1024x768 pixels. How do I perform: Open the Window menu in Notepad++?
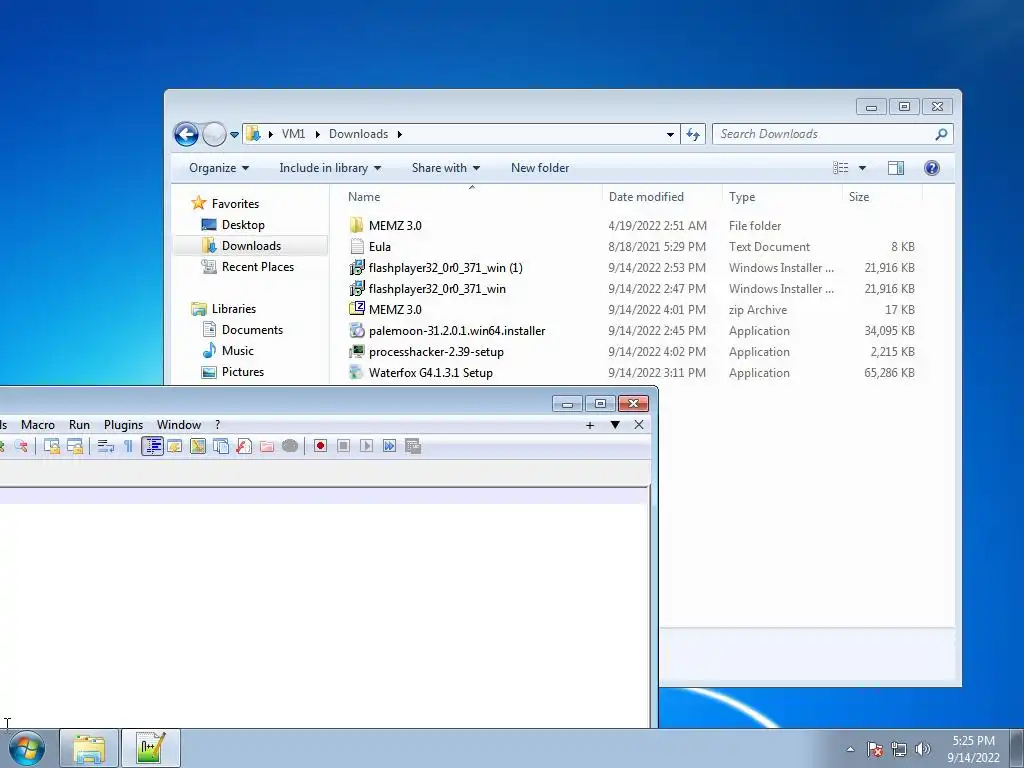[179, 424]
